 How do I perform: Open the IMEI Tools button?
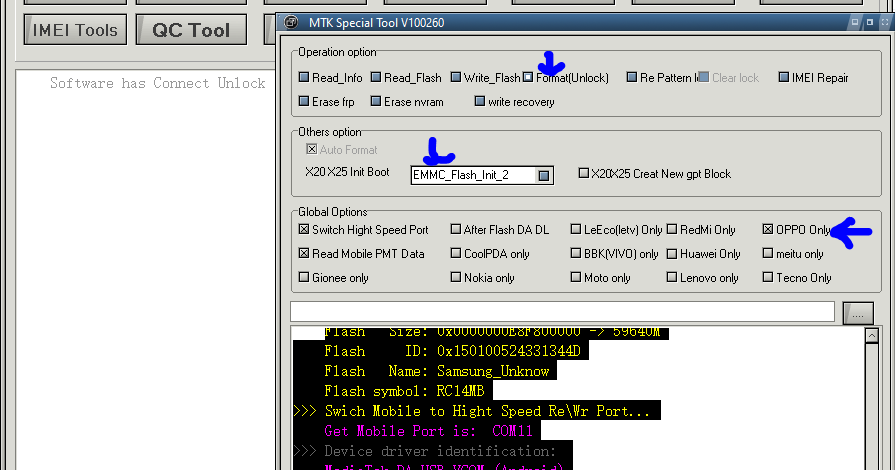pos(75,30)
